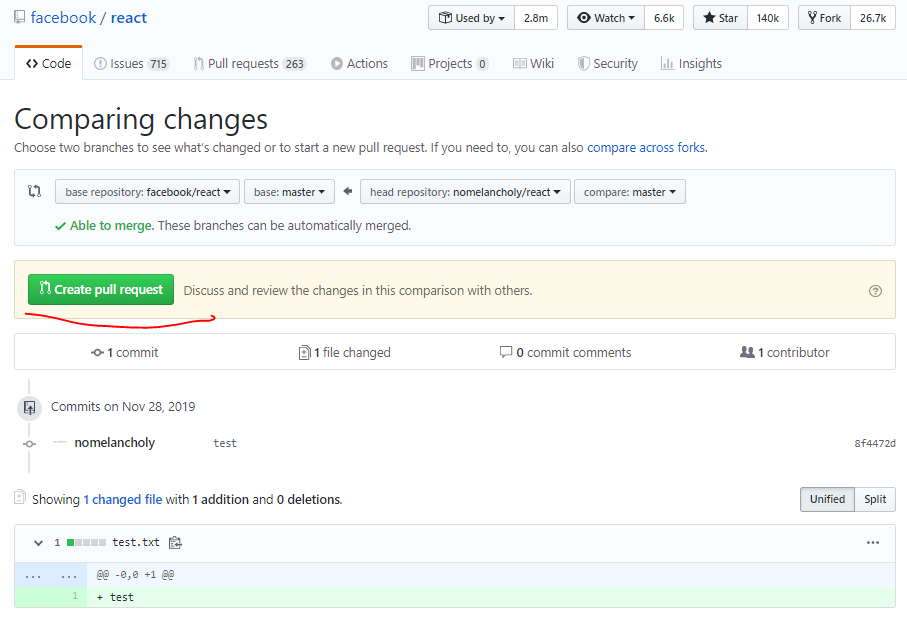907x619 pixels.
Task: Click the Commits on Nov 28, 2019 heading
Action: coord(123,407)
